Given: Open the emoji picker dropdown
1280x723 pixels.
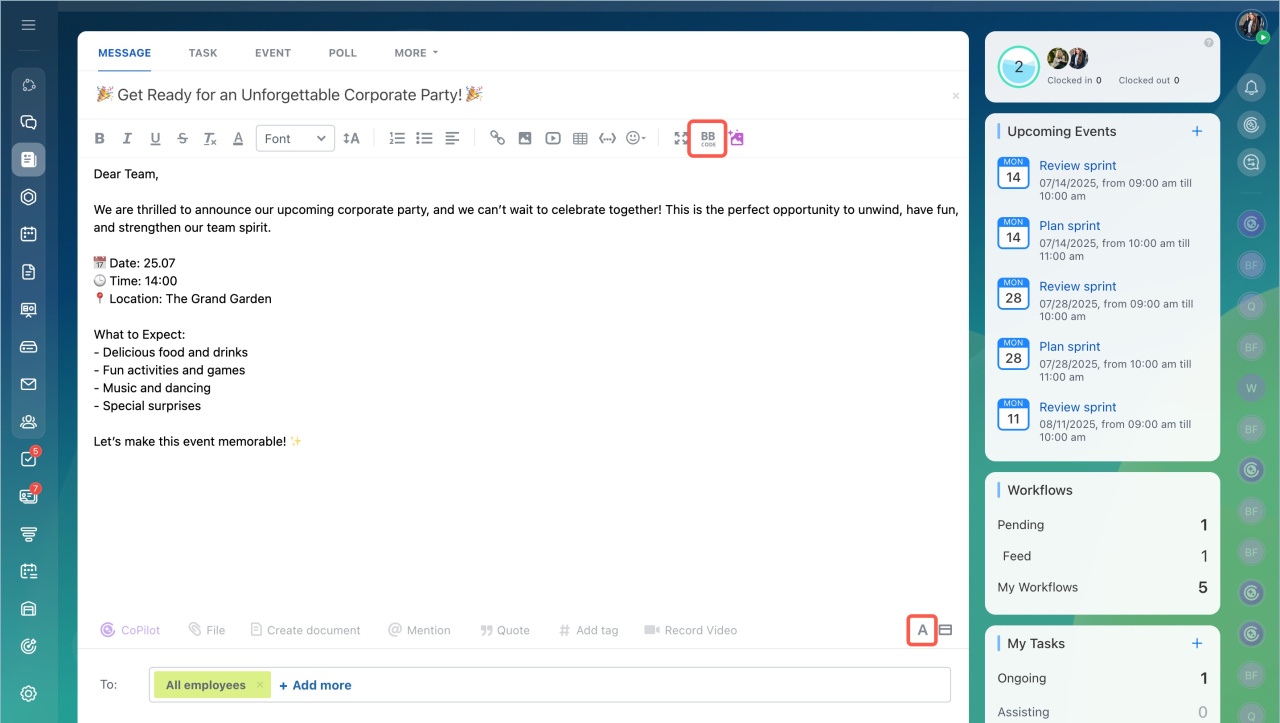Looking at the screenshot, I should click(636, 139).
